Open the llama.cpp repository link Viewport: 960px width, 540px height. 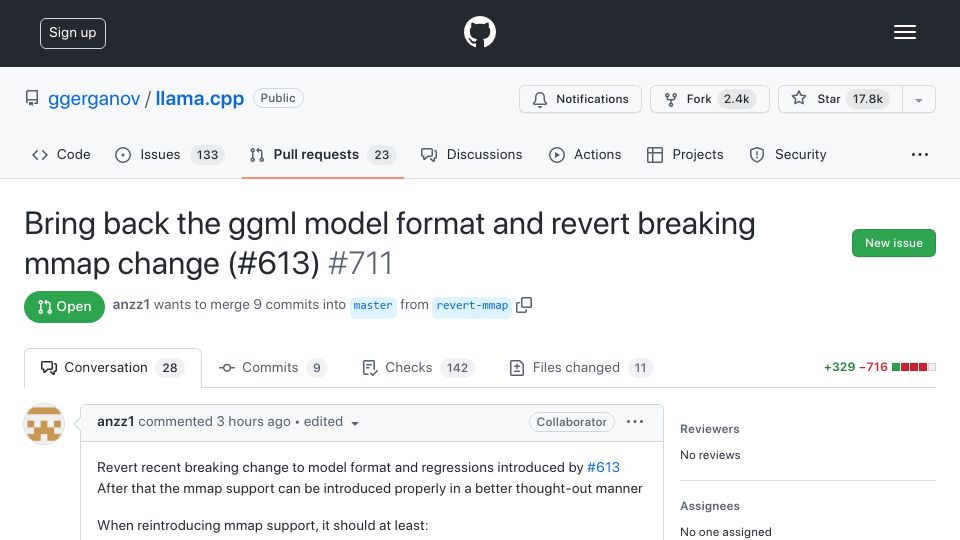tap(200, 99)
